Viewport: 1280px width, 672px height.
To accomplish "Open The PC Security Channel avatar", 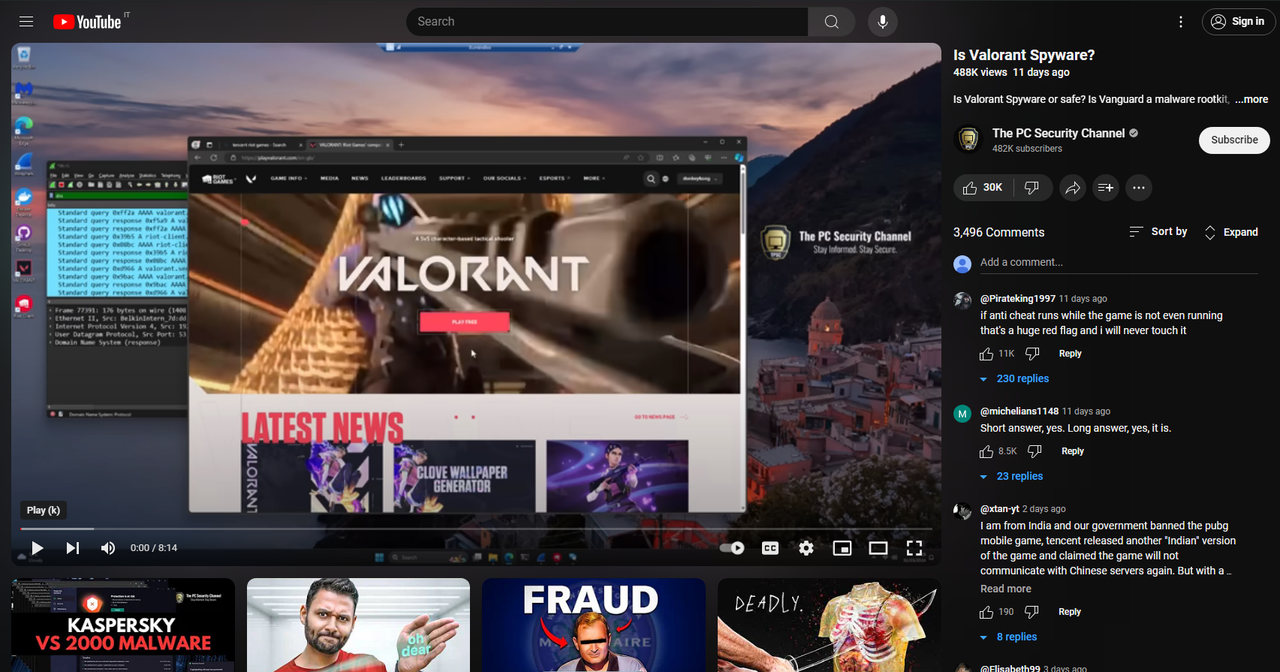I will point(967,139).
